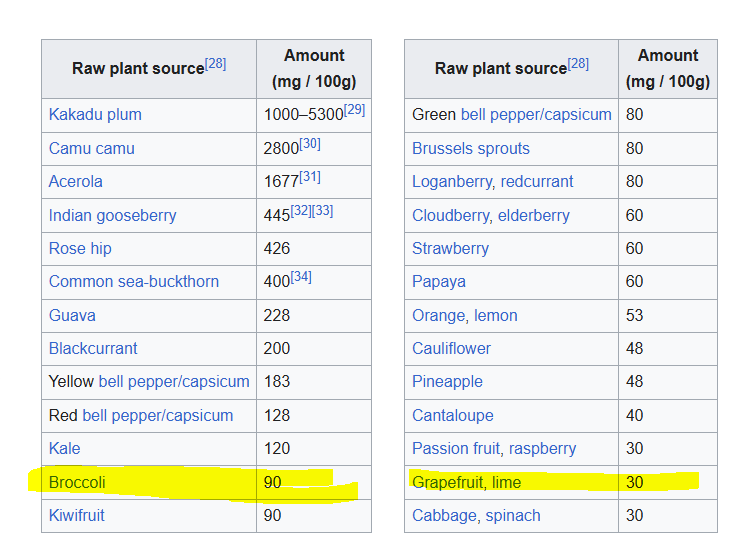This screenshot has width=753, height=560.
Task: Open citation [34] next to 400
Action: coord(301,277)
